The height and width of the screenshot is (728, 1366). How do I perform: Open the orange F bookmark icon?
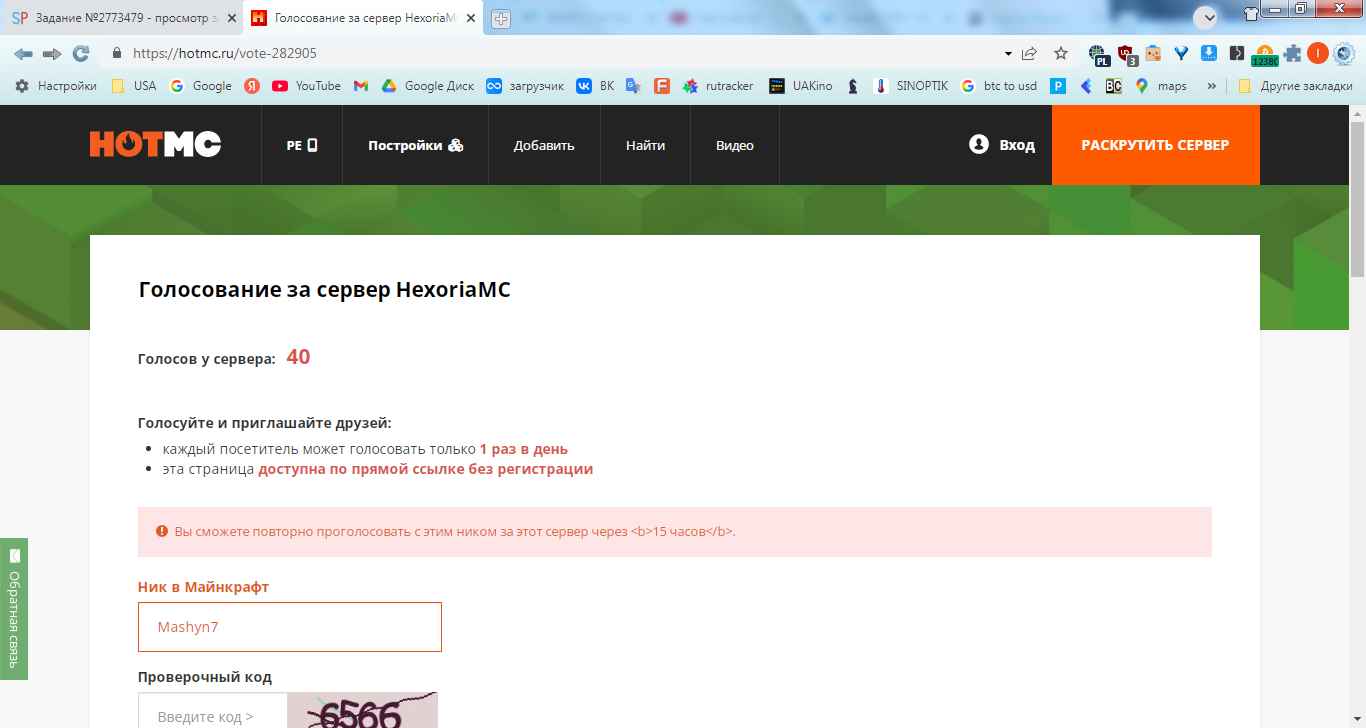(661, 86)
